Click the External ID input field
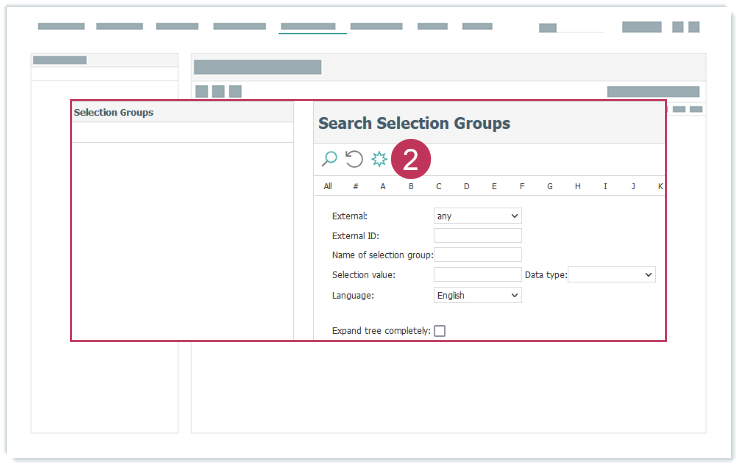The width and height of the screenshot is (741, 468). (x=478, y=236)
